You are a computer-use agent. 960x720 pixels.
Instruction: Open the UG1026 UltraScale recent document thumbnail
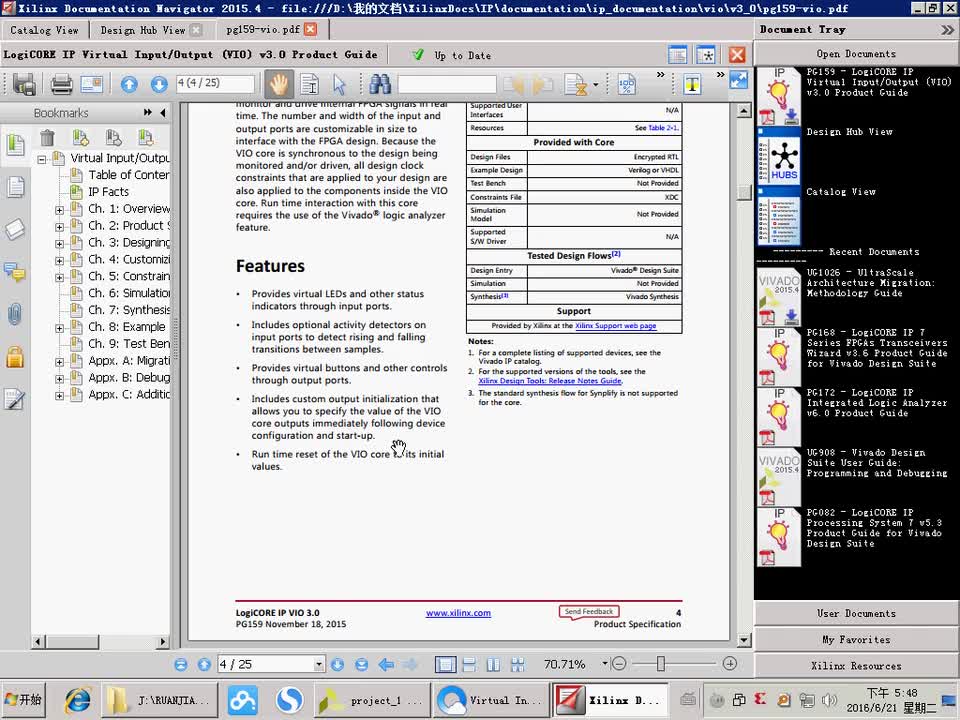click(779, 295)
